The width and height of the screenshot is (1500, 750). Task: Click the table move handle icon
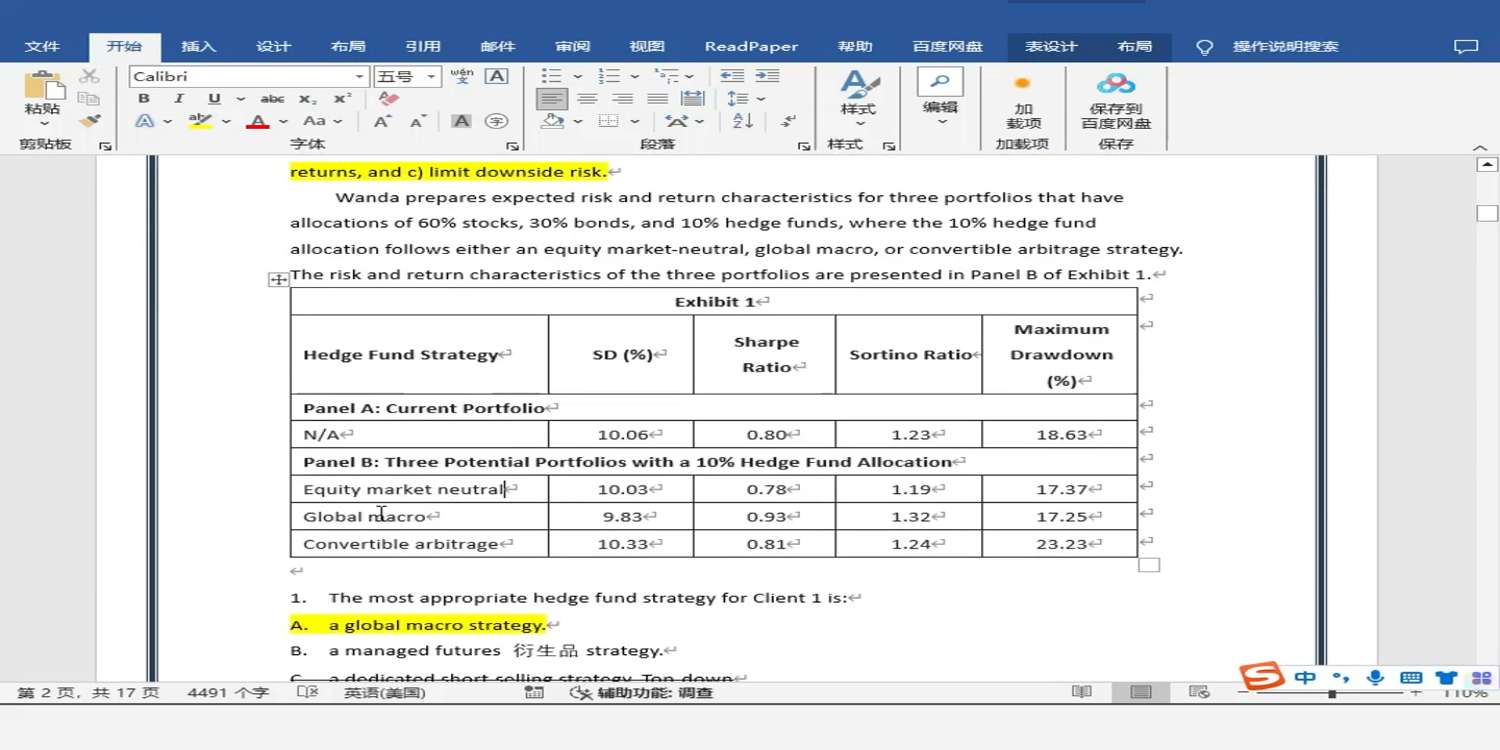(278, 280)
